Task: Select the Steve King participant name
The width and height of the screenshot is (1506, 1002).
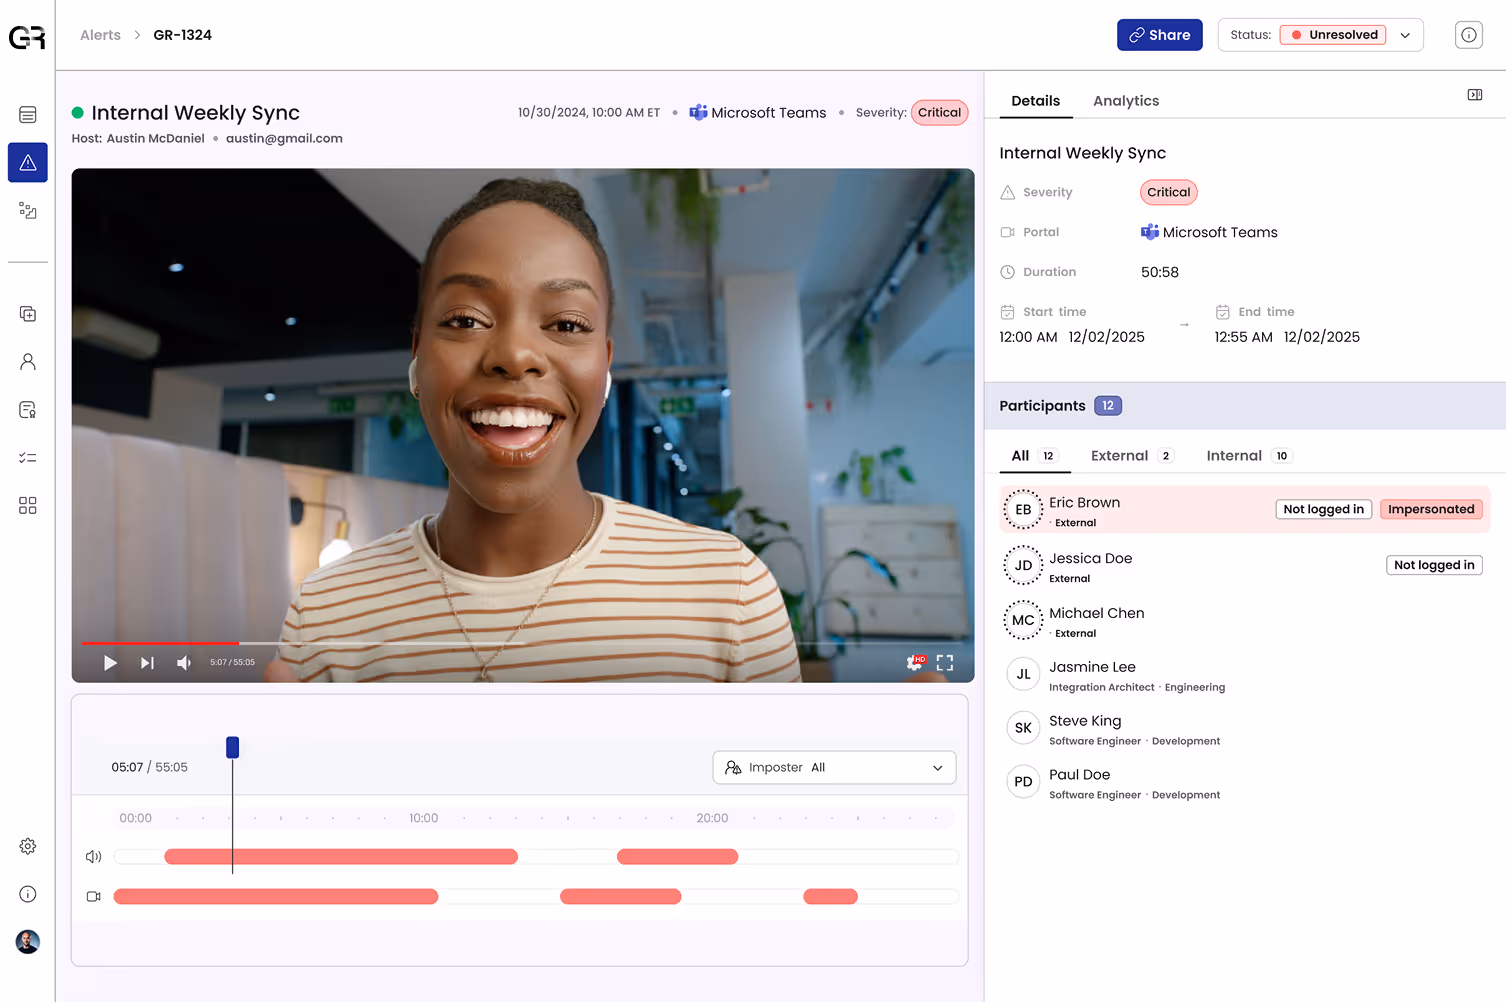Action: (x=1085, y=721)
